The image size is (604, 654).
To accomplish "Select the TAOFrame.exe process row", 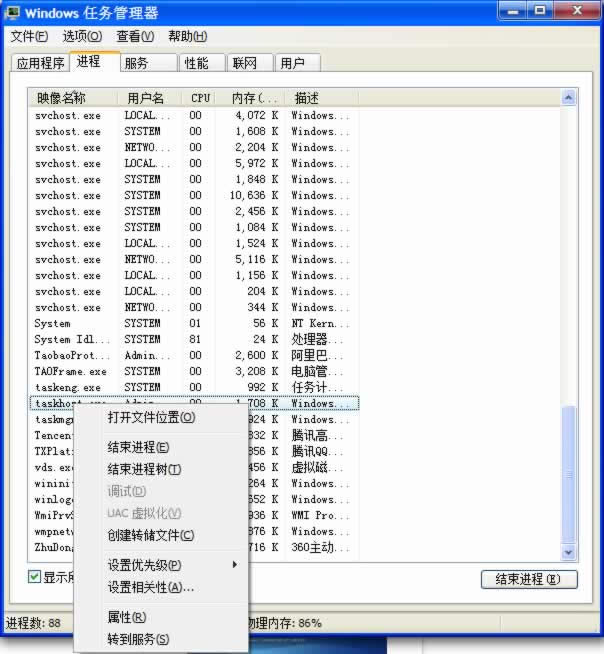I will (194, 372).
